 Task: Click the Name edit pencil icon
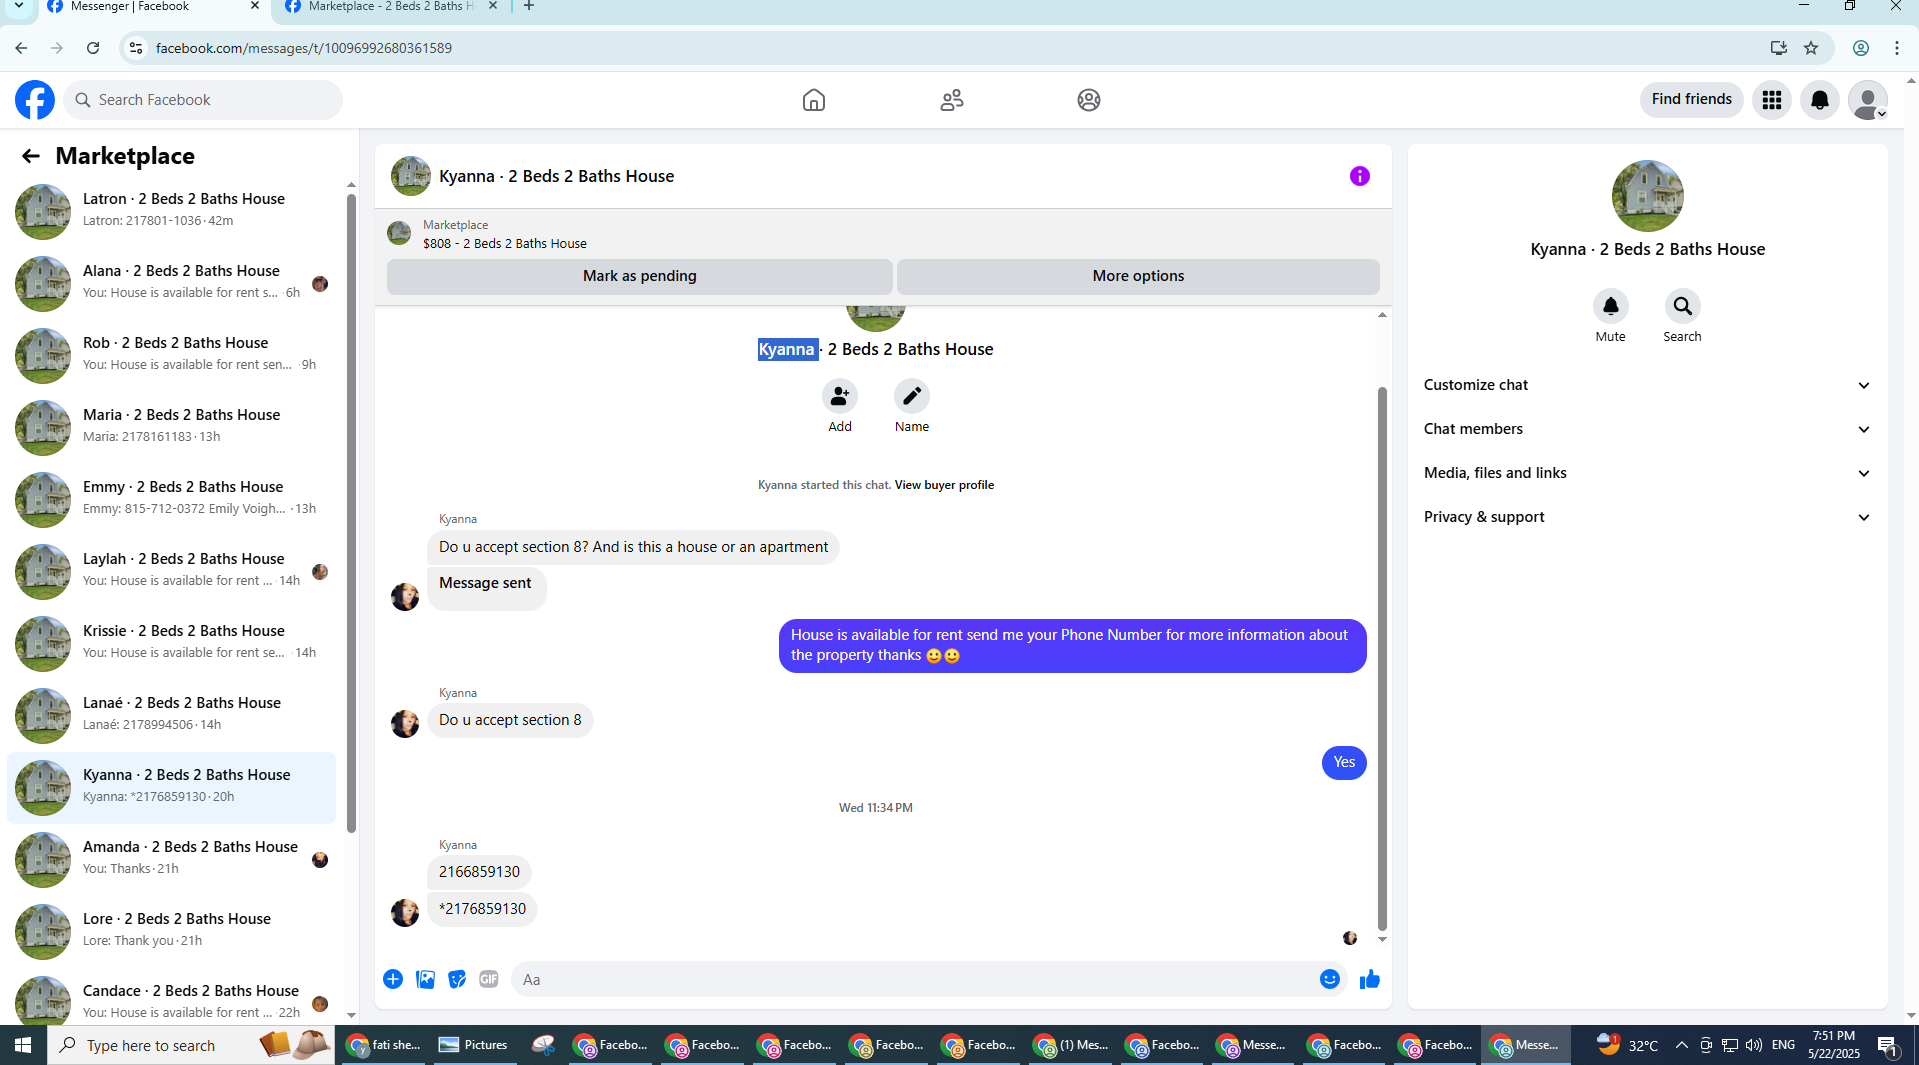[912, 397]
